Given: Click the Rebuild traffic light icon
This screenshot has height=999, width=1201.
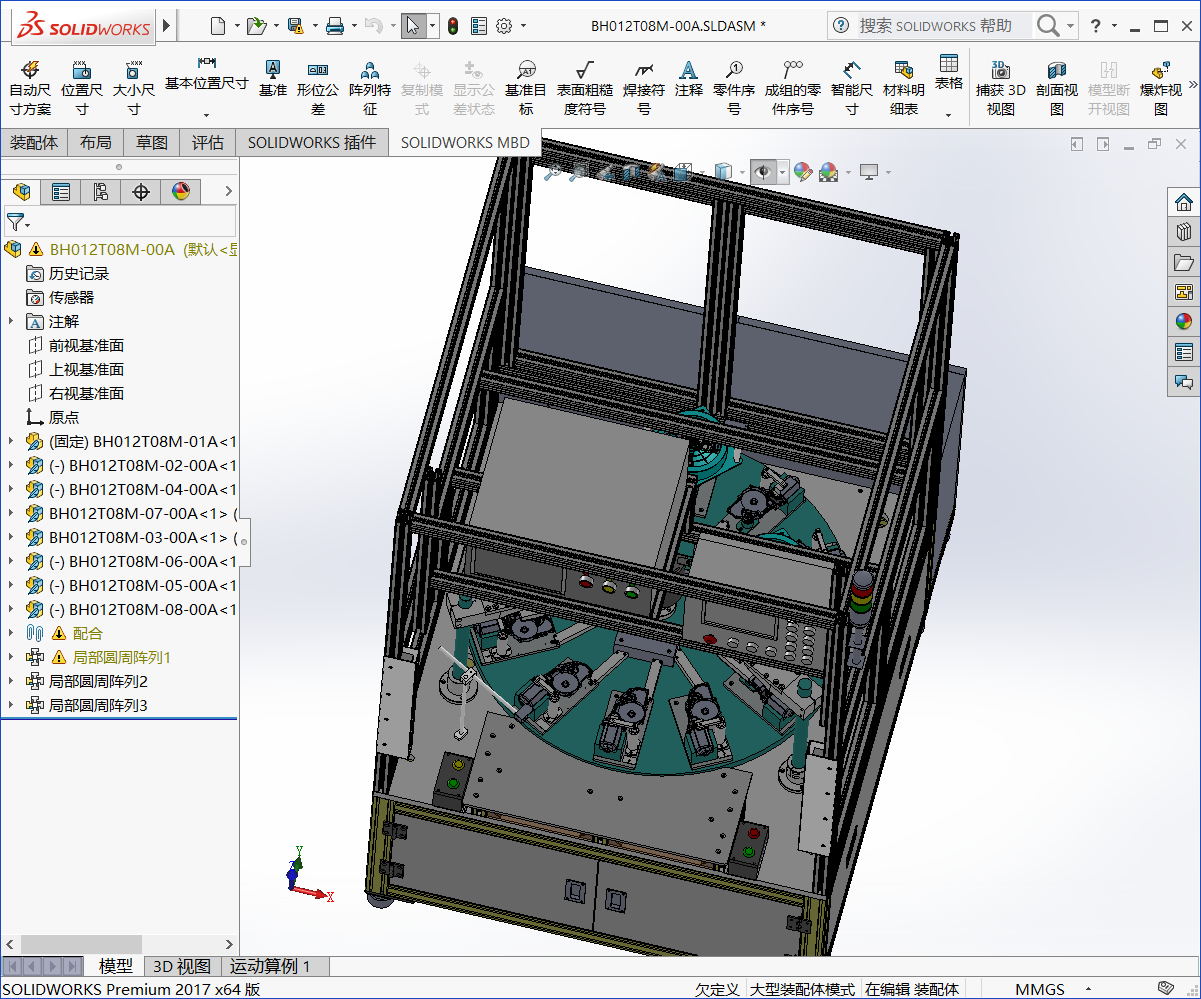Looking at the screenshot, I should coord(452,26).
